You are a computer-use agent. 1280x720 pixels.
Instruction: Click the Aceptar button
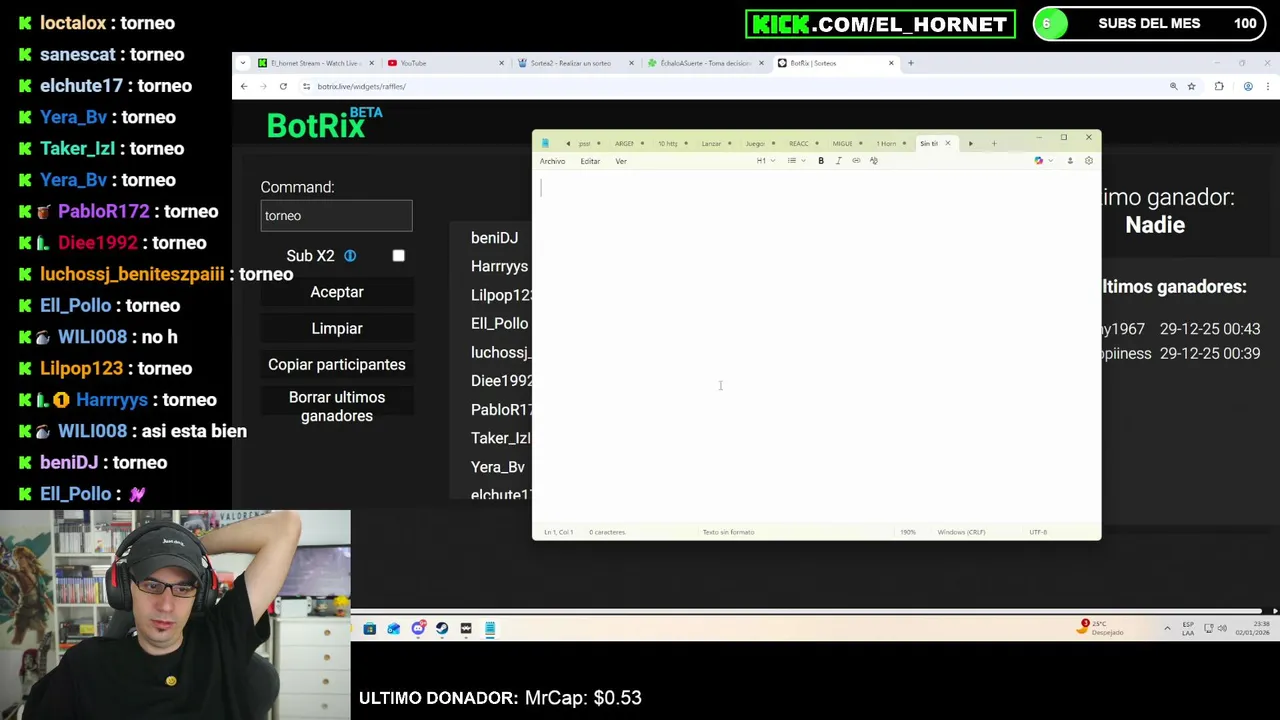point(337,292)
